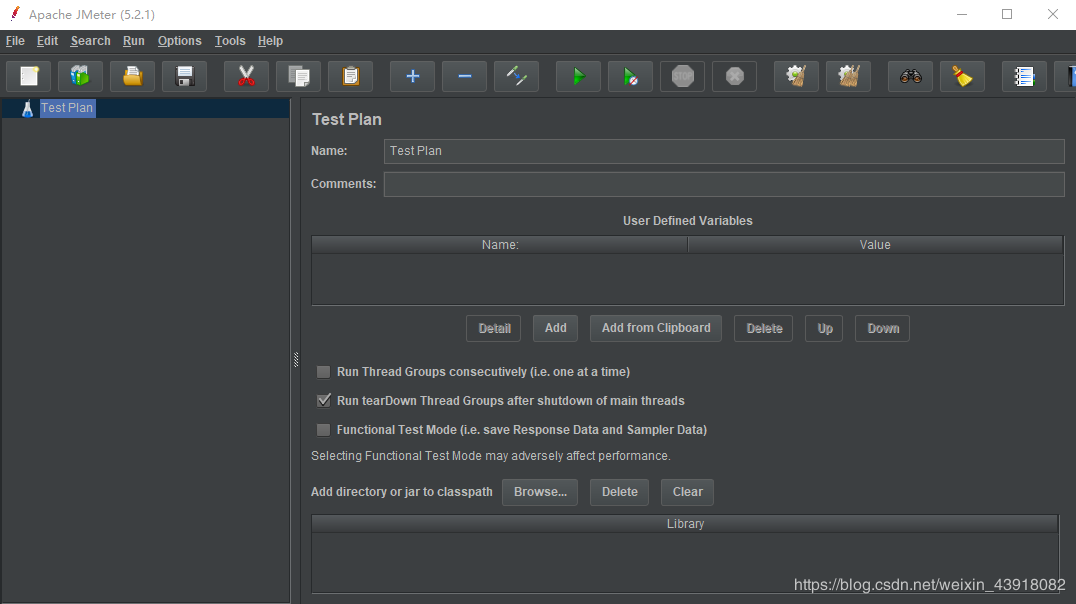Click the plus Expand All icon

pos(412,76)
